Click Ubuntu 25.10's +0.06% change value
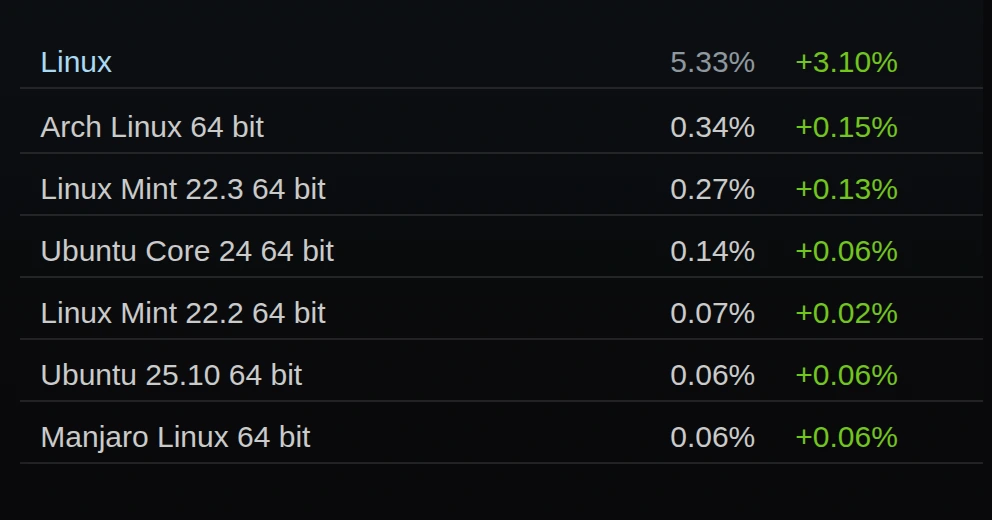Image resolution: width=992 pixels, height=520 pixels. point(846,375)
